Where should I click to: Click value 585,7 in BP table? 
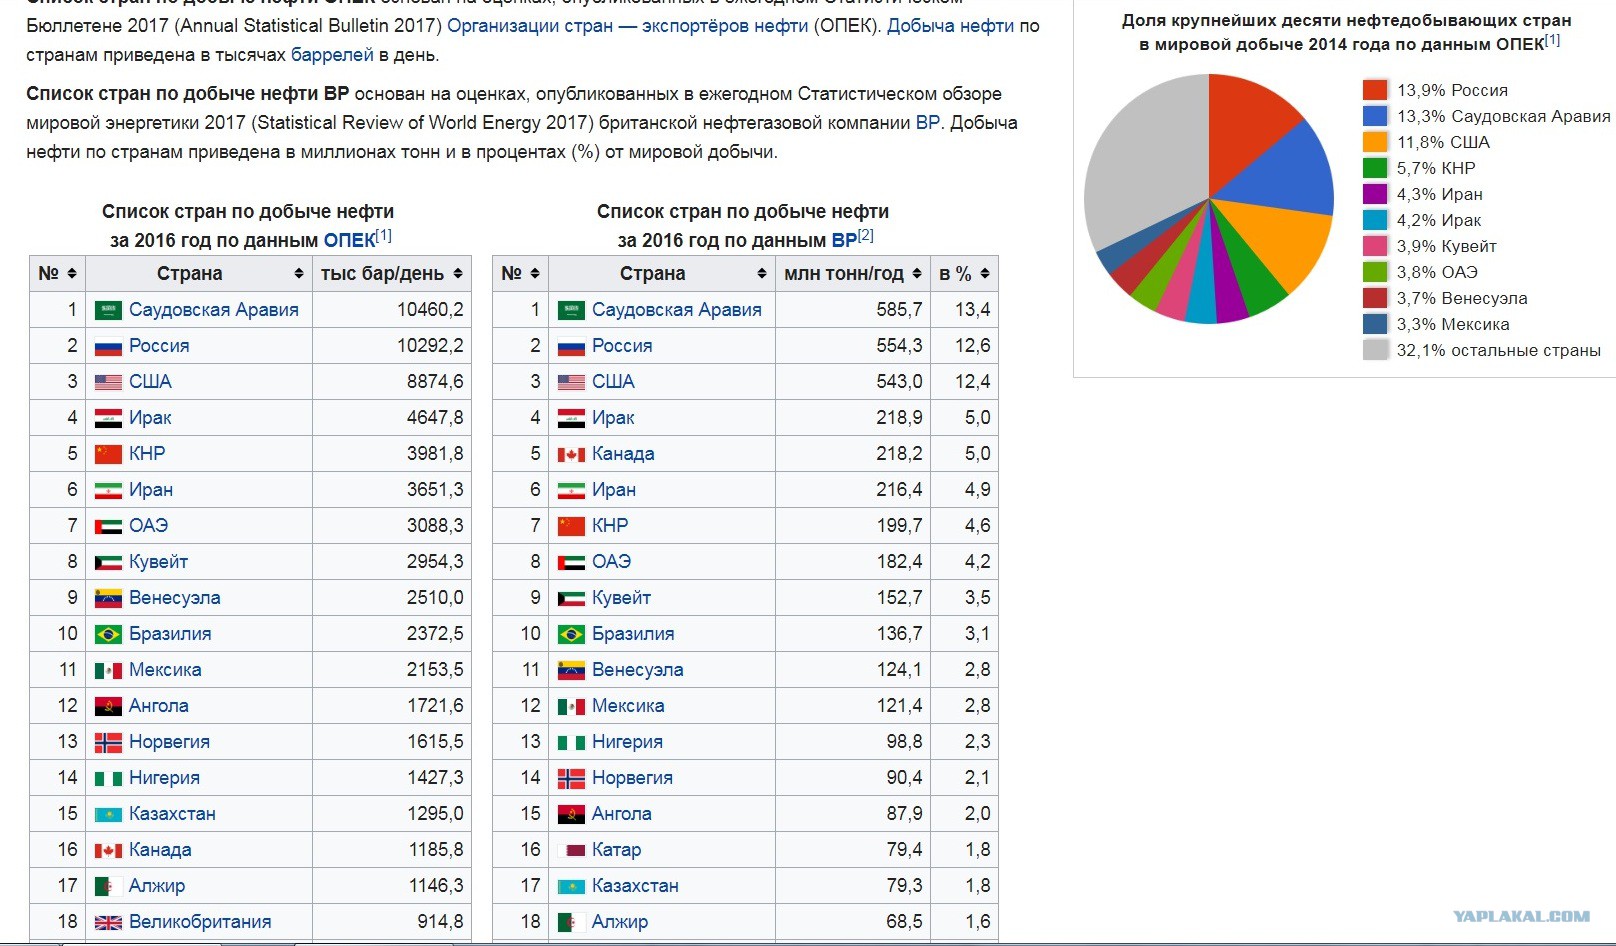pyautogui.click(x=900, y=310)
